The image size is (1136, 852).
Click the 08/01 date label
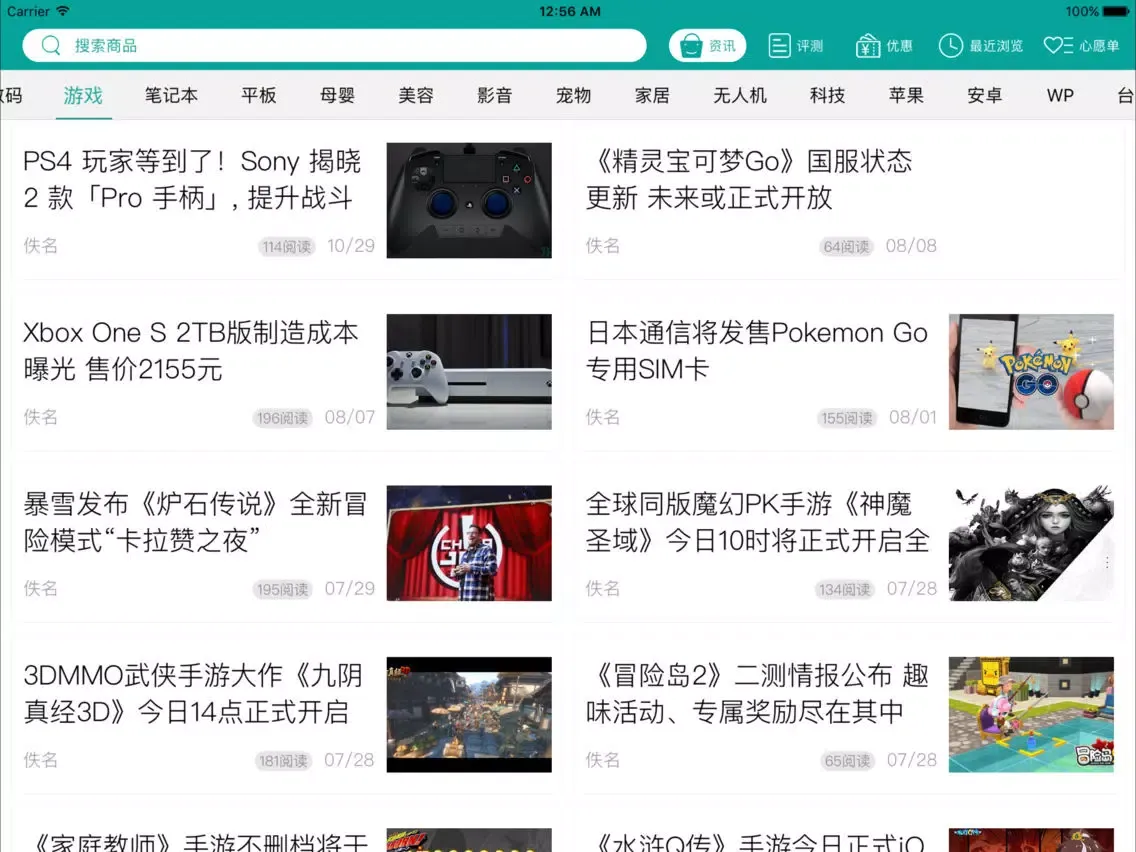(913, 417)
